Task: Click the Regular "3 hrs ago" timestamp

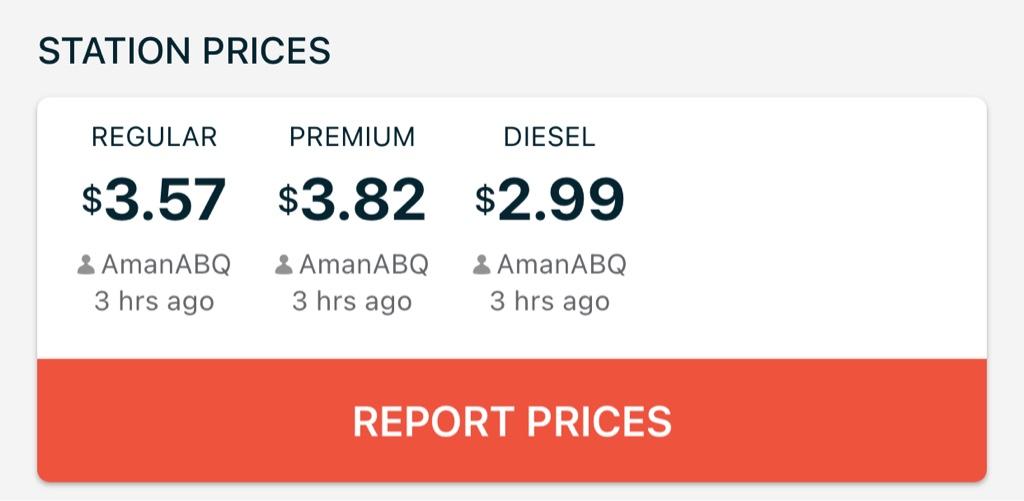Action: point(154,301)
